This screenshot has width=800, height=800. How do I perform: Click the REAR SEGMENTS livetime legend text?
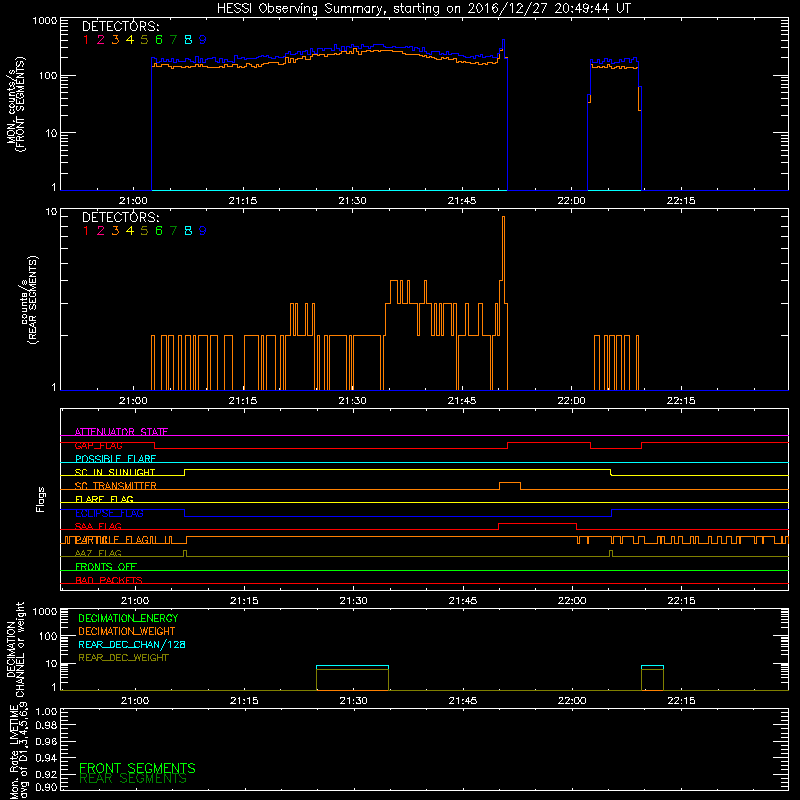point(133,779)
